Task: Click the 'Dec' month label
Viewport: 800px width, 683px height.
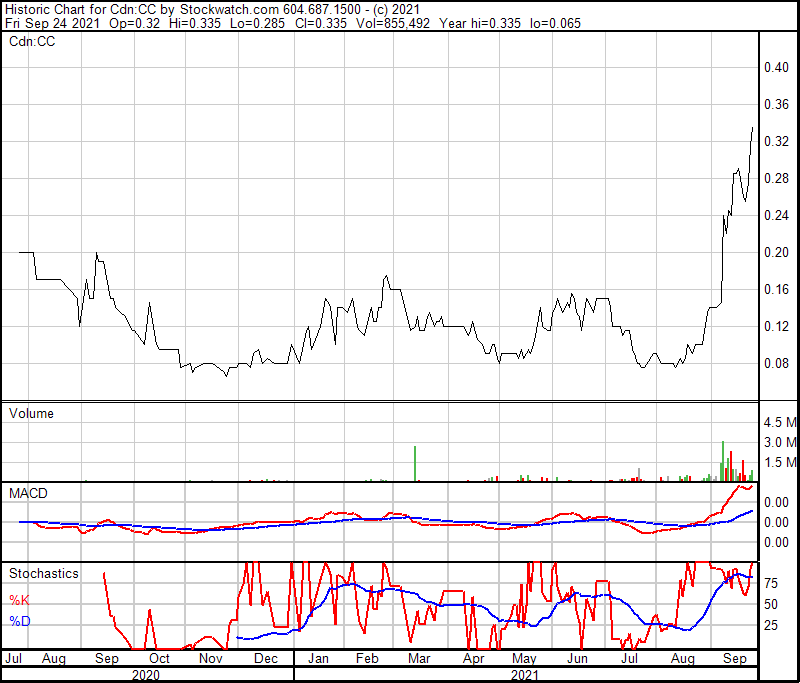Action: 266,659
